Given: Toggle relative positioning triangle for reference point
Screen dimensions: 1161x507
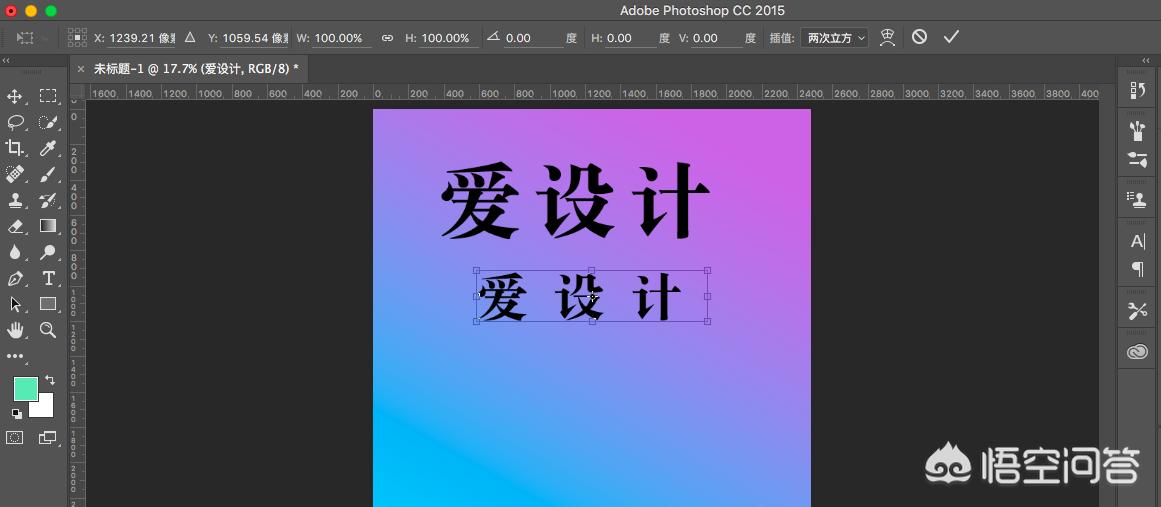Looking at the screenshot, I should click(190, 37).
